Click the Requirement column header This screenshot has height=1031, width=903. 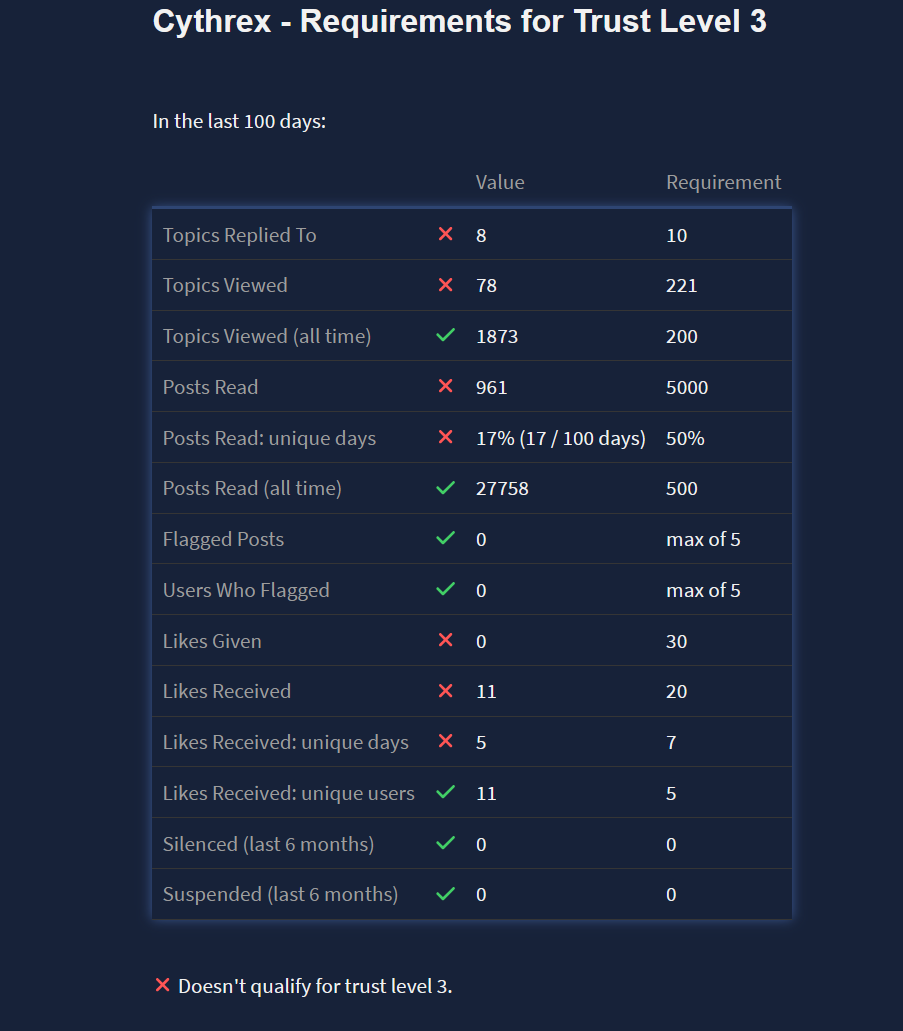click(x=724, y=182)
